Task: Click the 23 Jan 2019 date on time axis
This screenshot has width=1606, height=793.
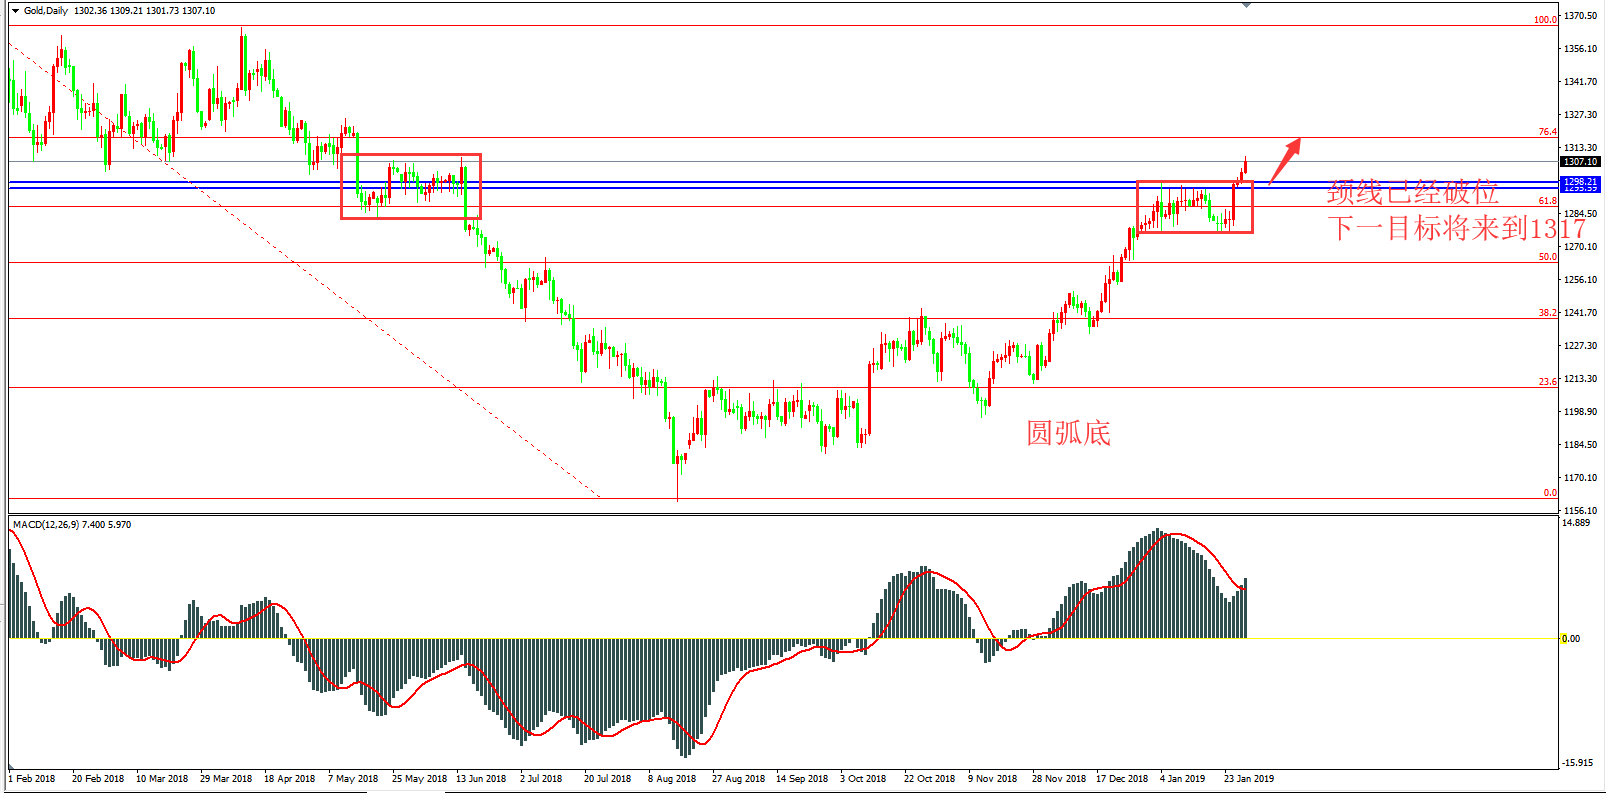Action: [1249, 779]
